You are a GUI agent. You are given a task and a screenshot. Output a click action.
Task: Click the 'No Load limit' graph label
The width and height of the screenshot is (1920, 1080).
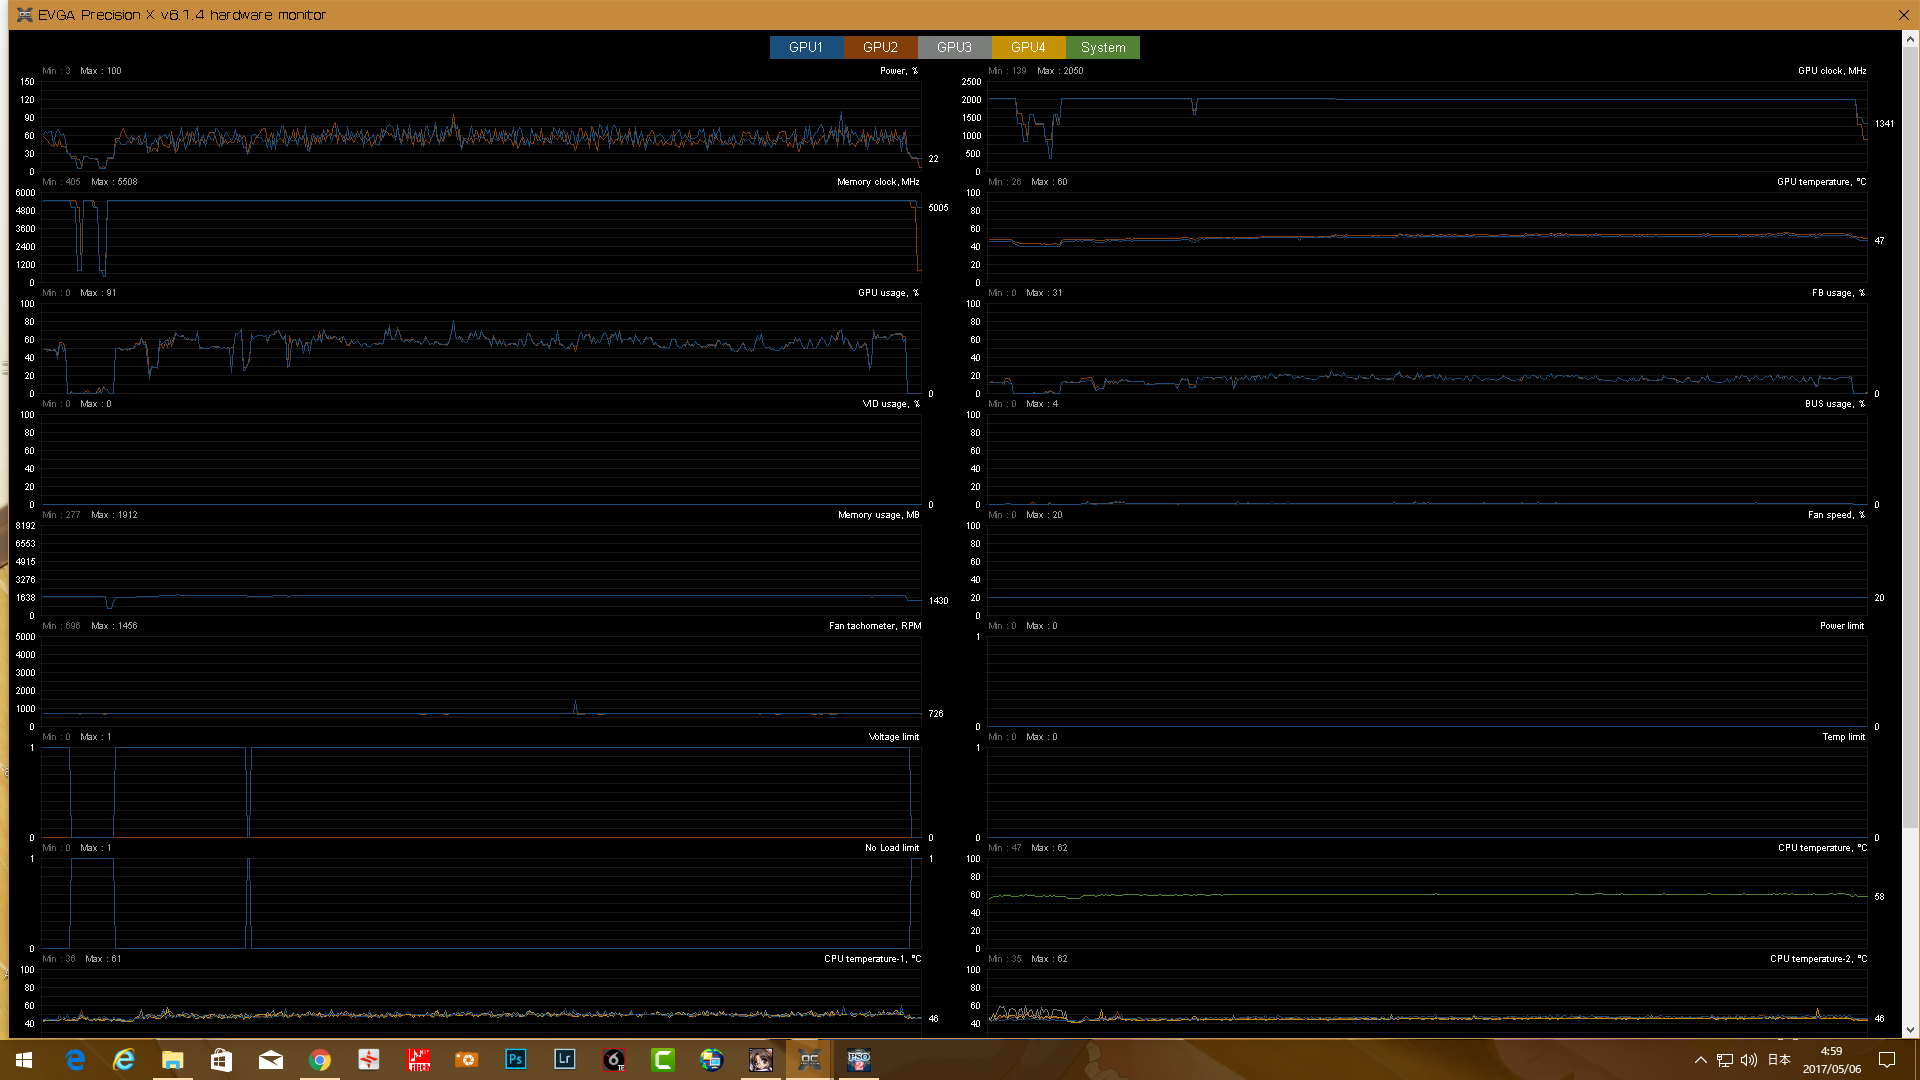pyautogui.click(x=892, y=848)
